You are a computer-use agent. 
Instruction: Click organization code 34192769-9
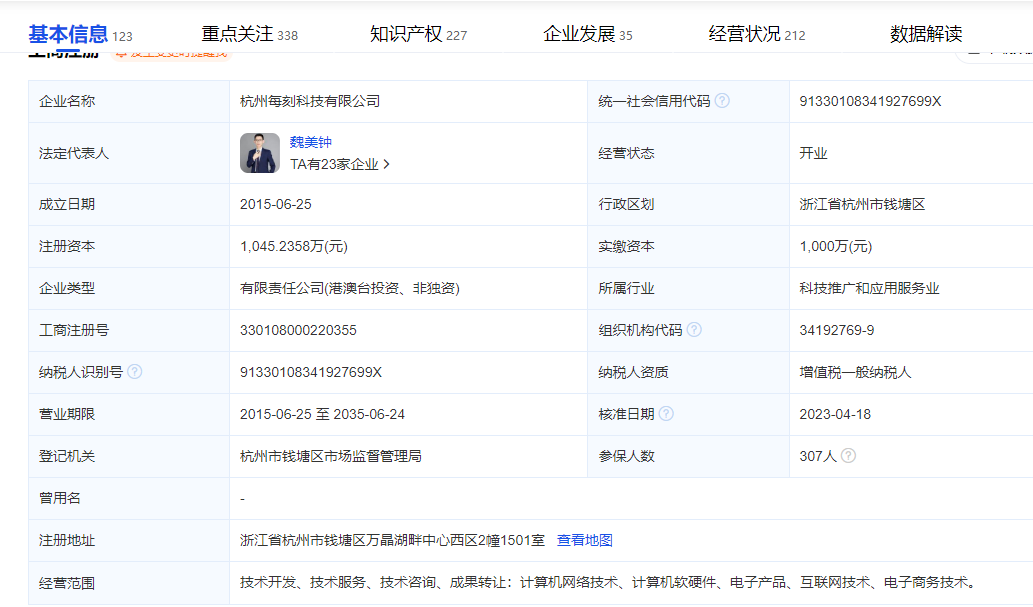[x=837, y=330]
